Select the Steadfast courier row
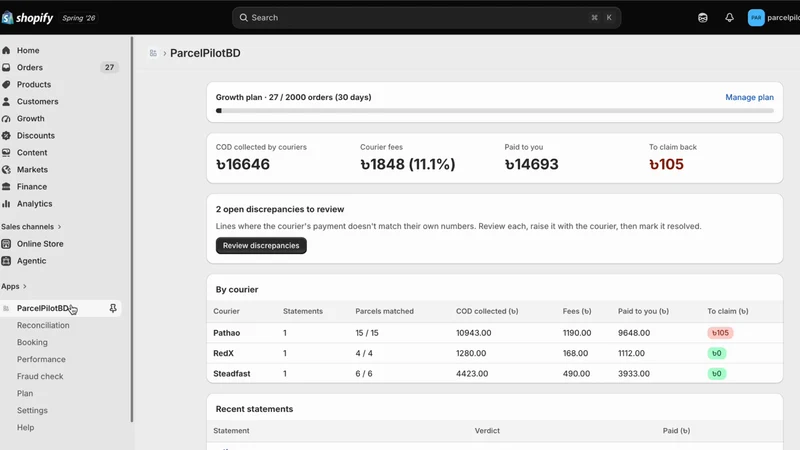Viewport: 800px width, 450px height. [x=494, y=373]
